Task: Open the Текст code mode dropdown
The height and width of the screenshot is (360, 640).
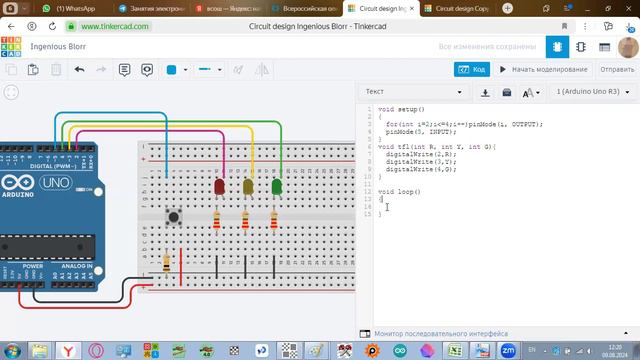Action: tap(413, 92)
